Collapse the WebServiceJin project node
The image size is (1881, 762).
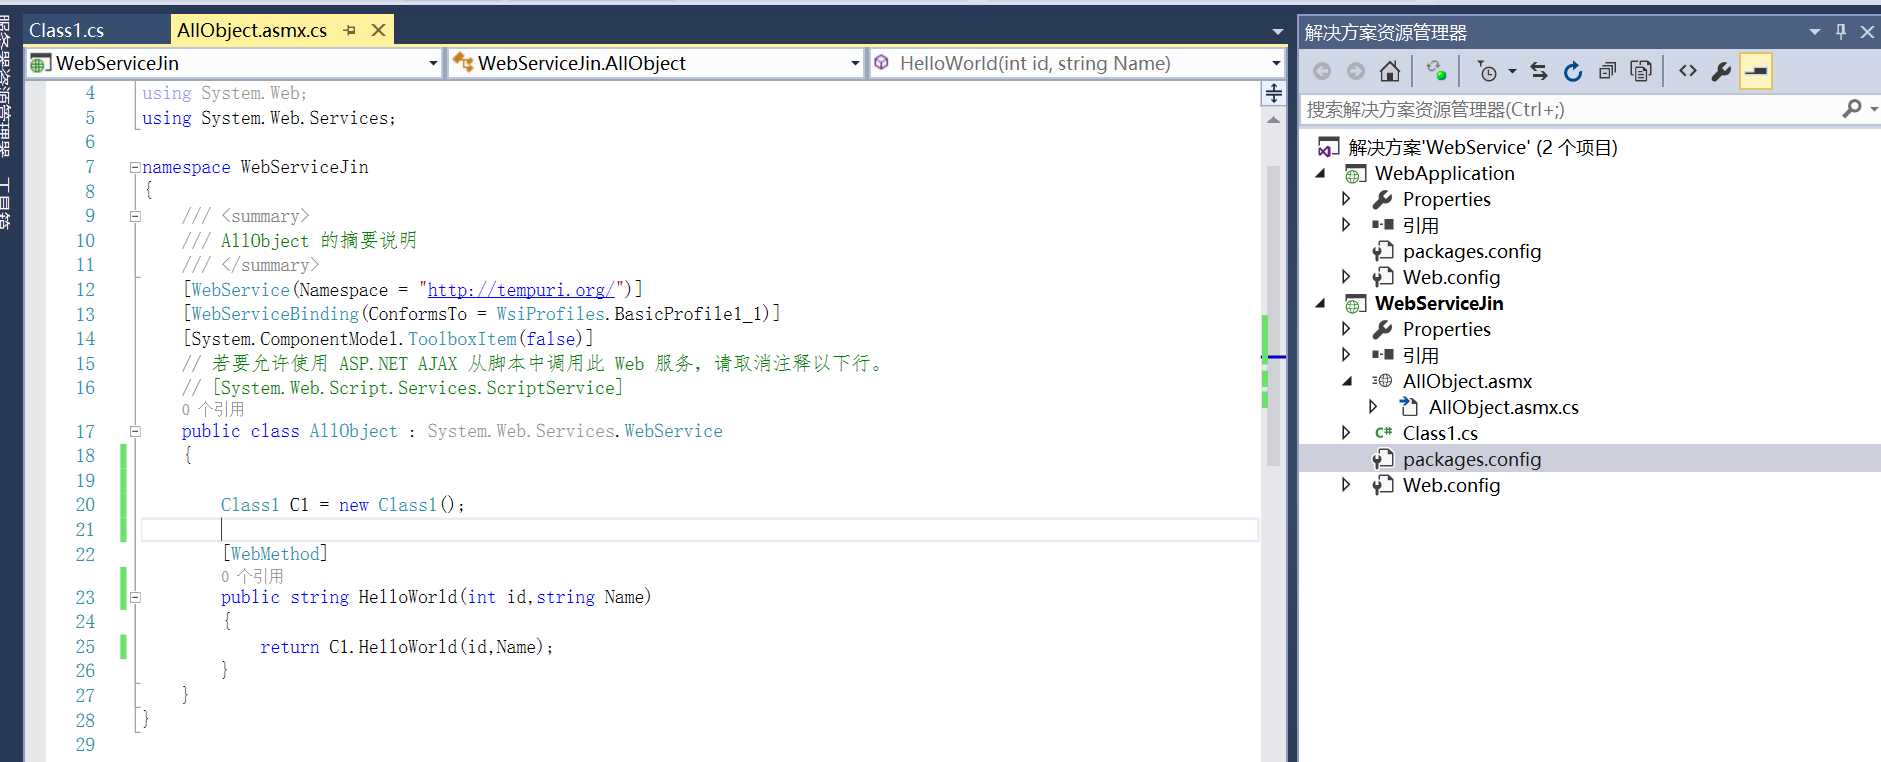[x=1320, y=303]
